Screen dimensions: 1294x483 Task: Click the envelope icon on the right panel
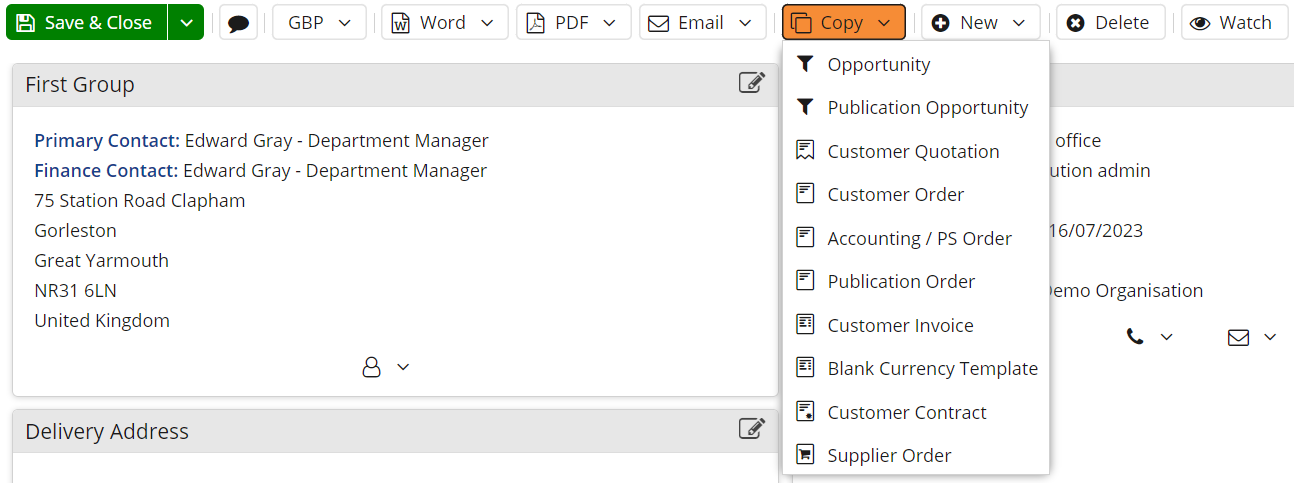[x=1238, y=337]
